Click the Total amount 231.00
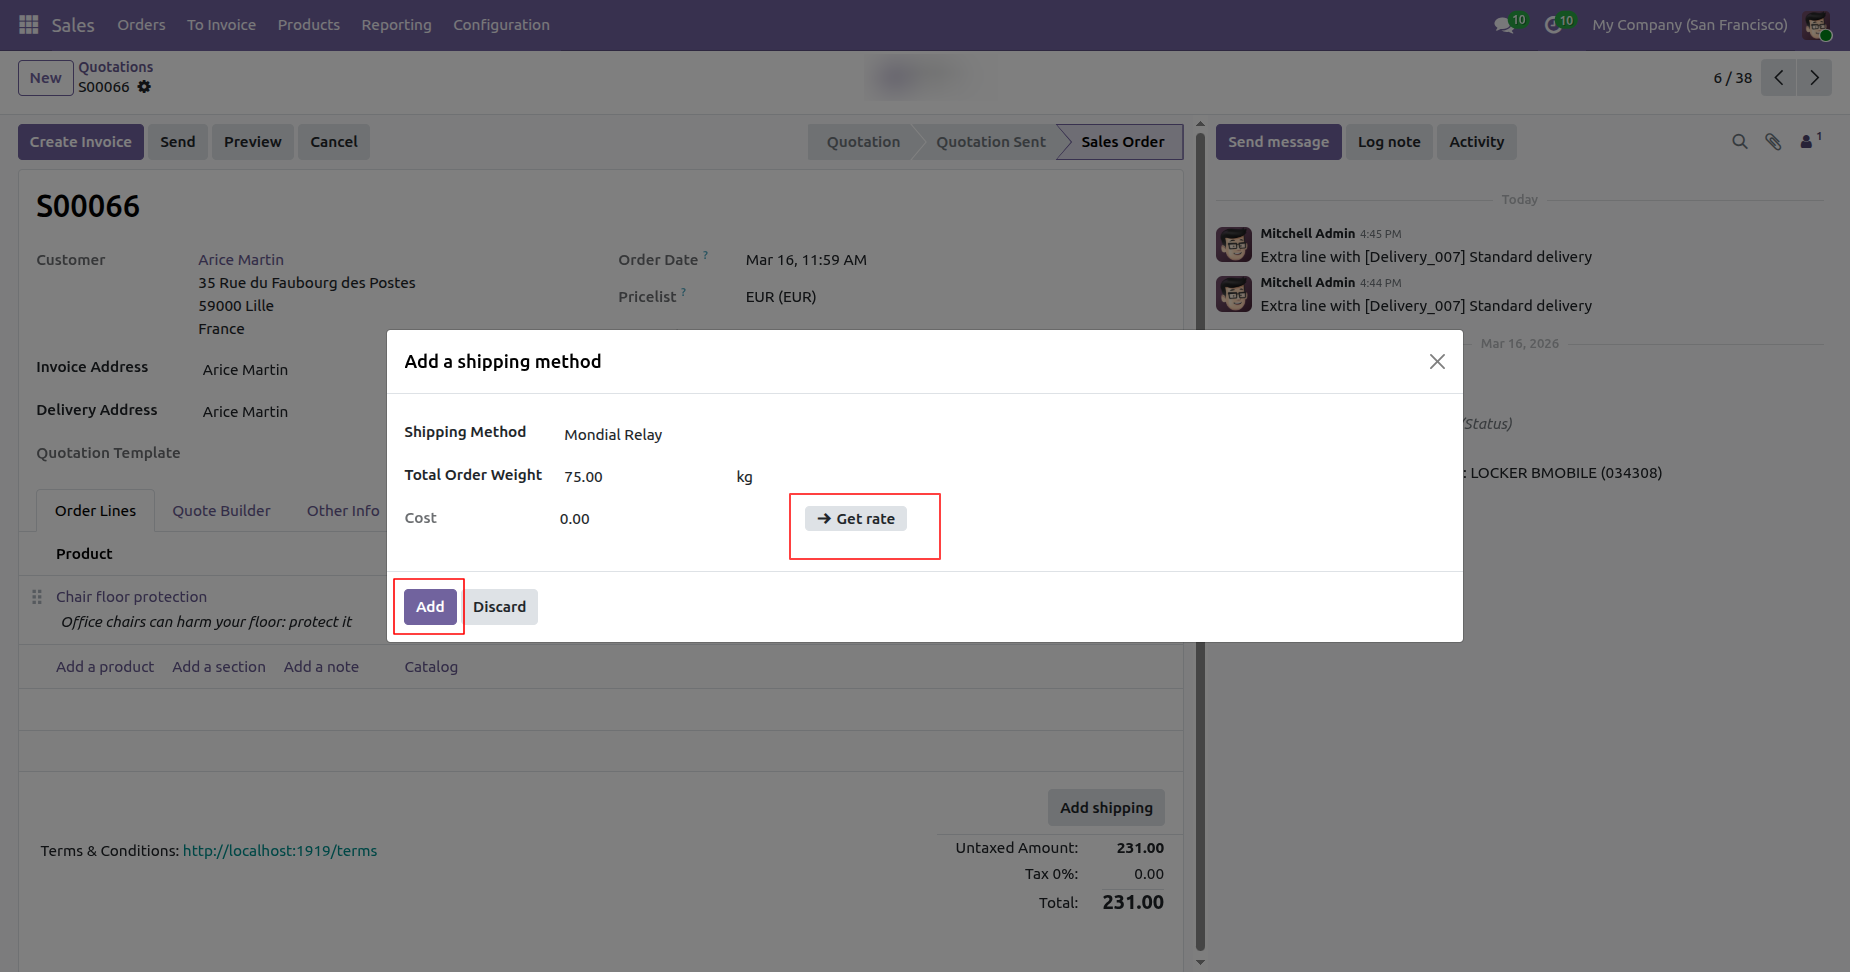 (1133, 903)
